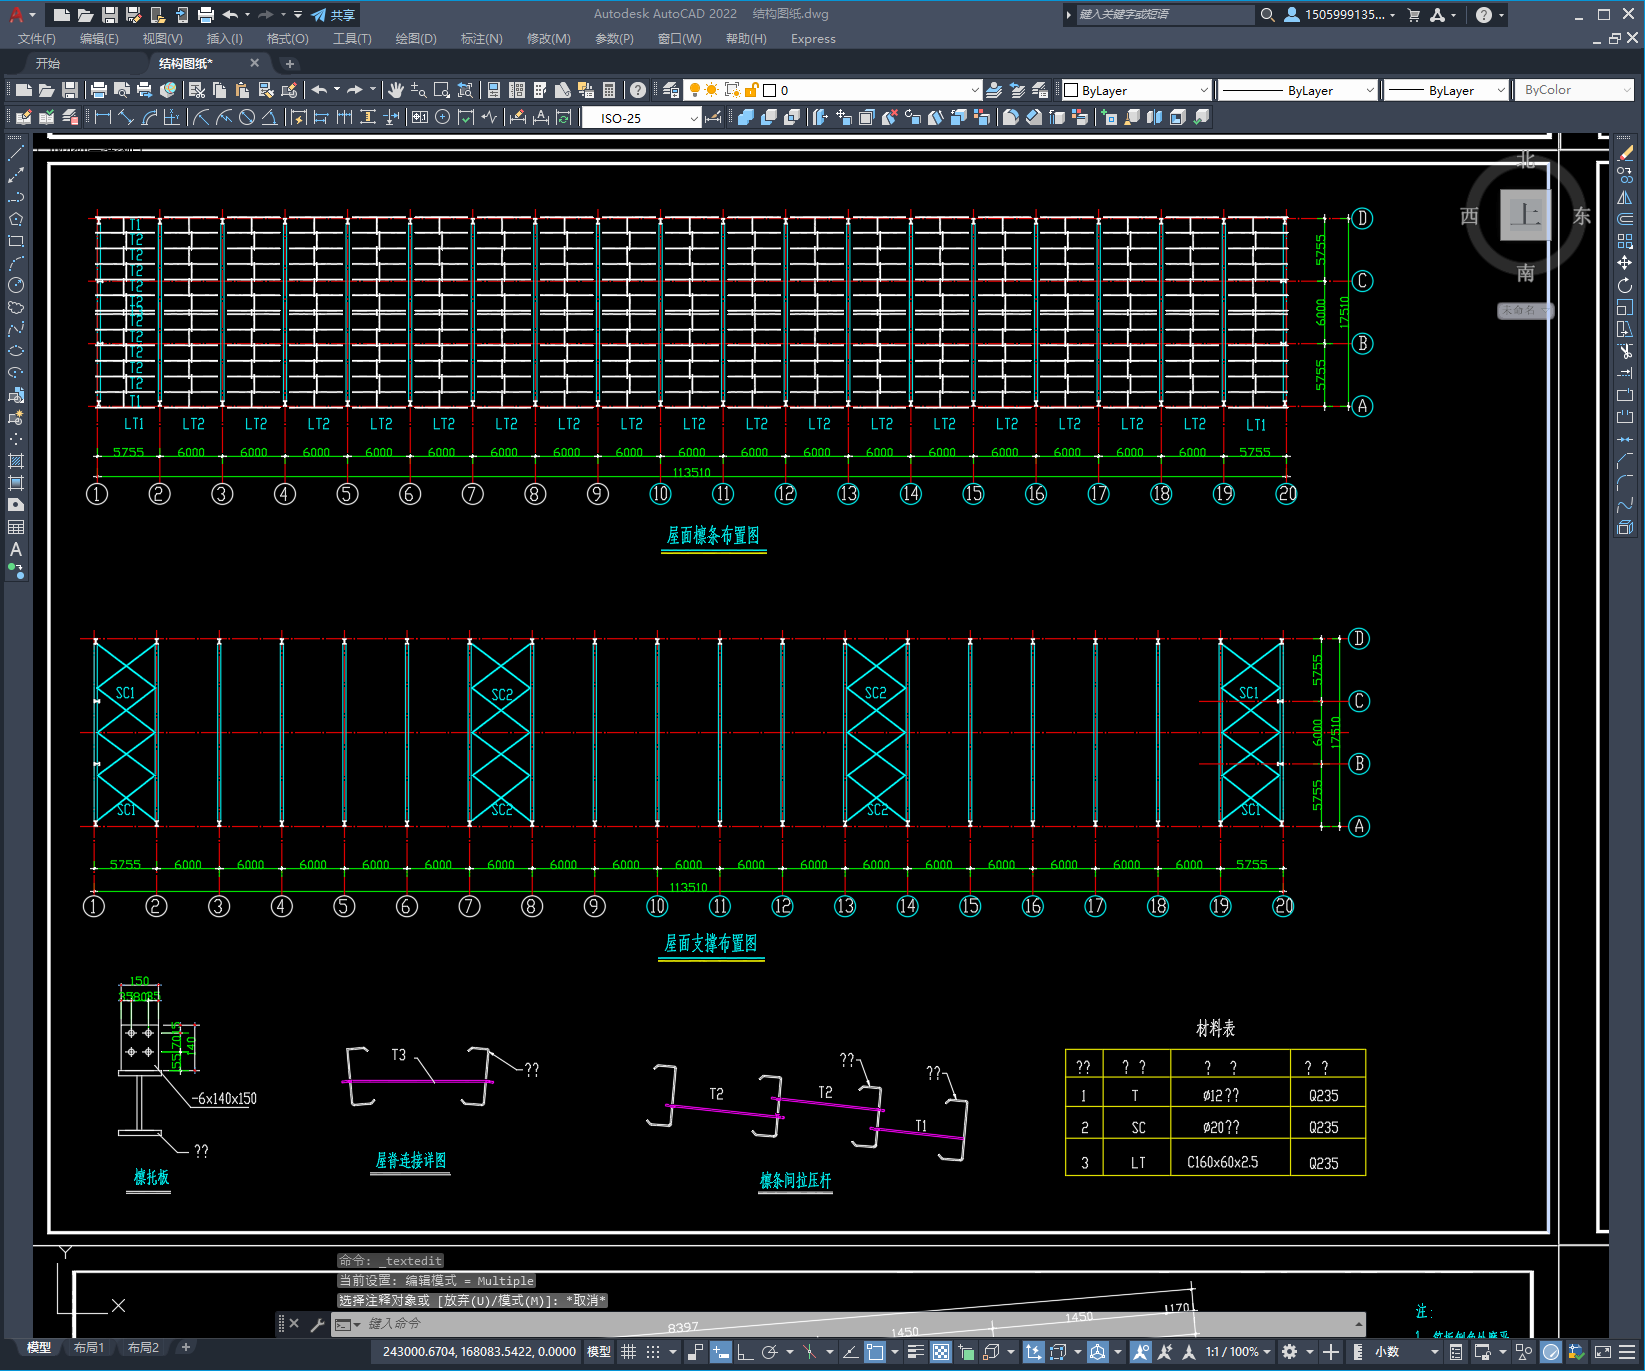Image resolution: width=1645 pixels, height=1371 pixels.
Task: Click the Linear dimension tool icon
Action: pyautogui.click(x=102, y=117)
